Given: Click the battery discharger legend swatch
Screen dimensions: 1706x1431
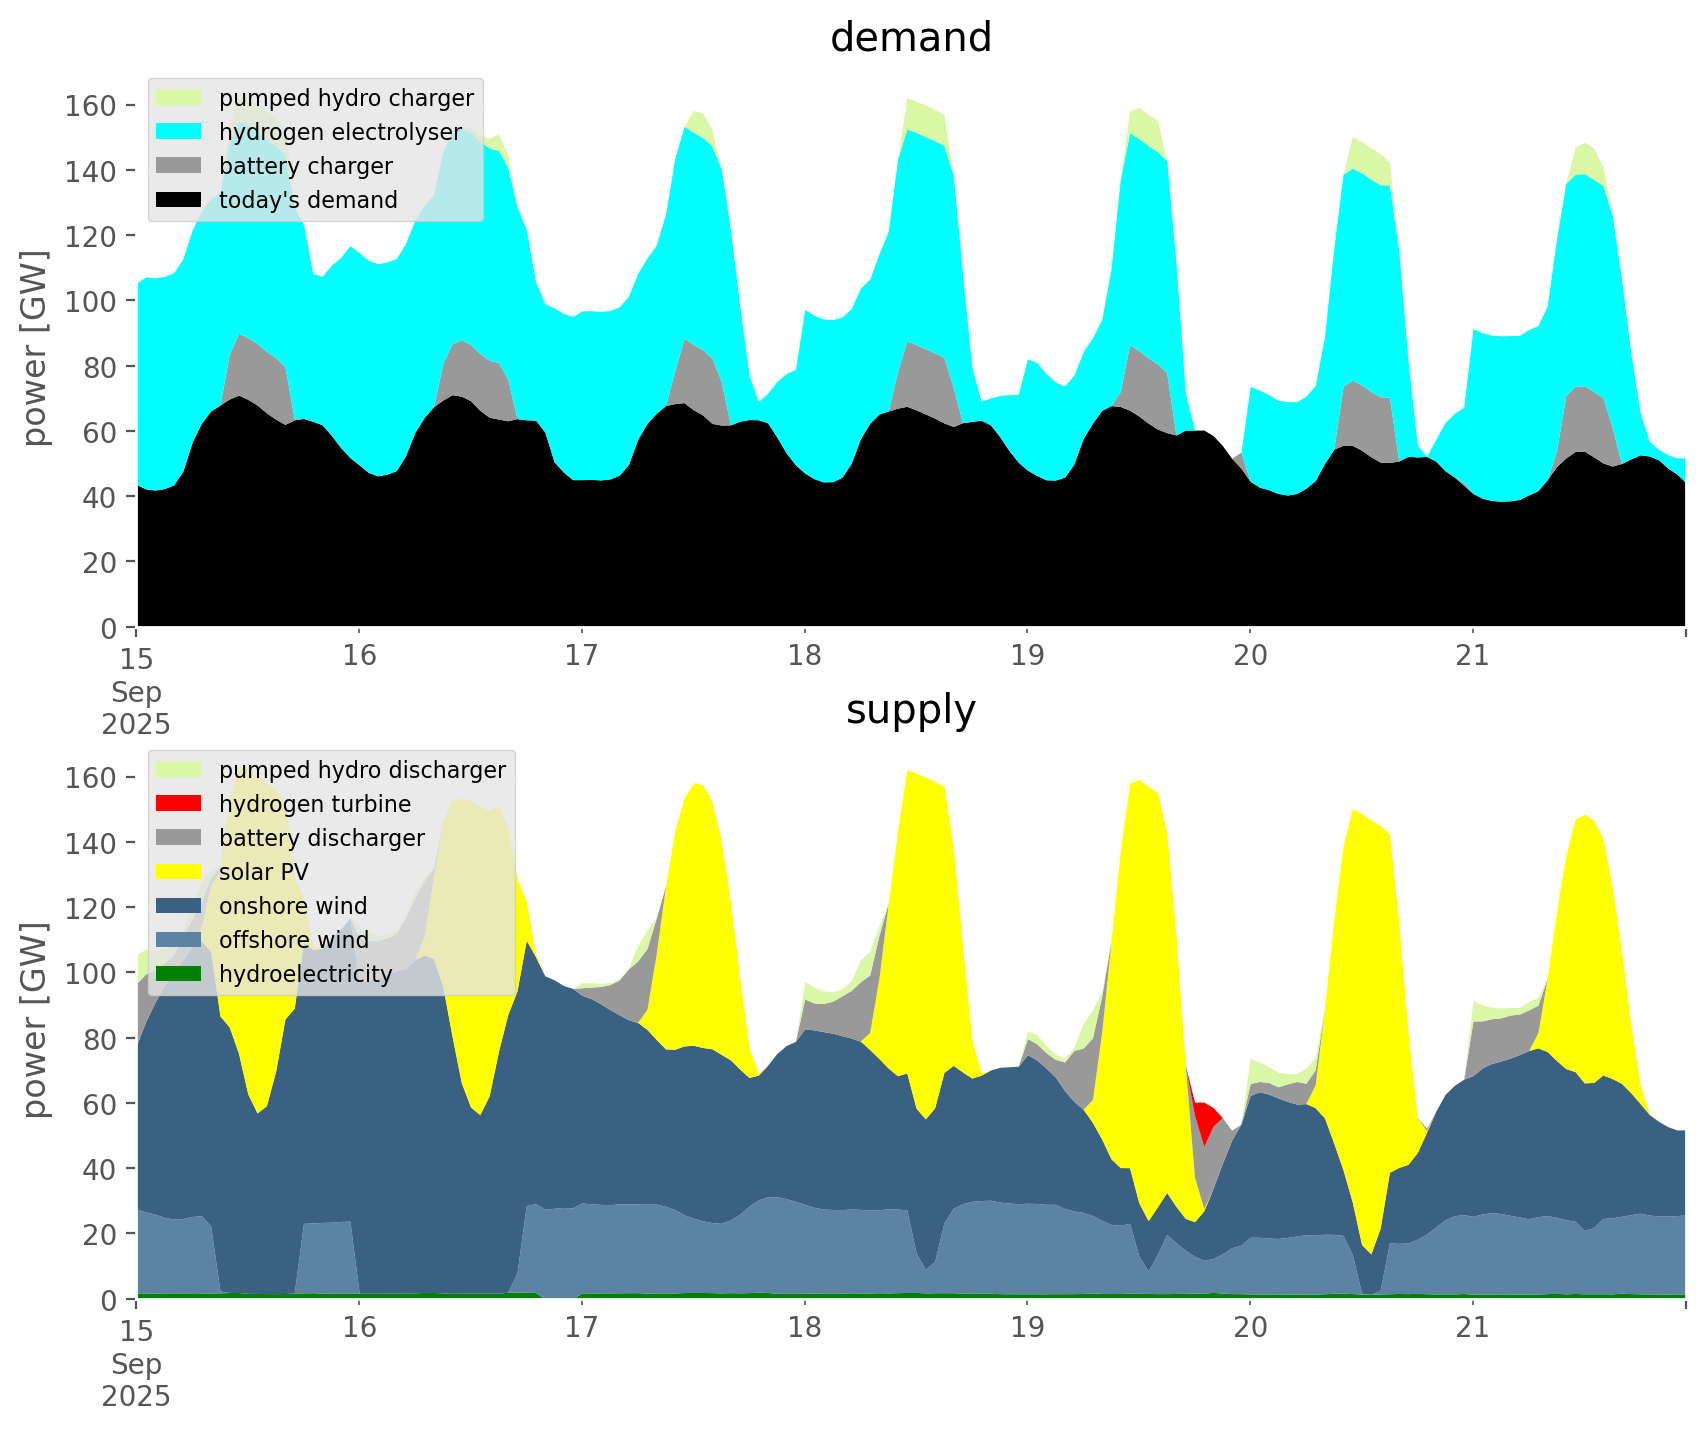Looking at the screenshot, I should pos(180,838).
